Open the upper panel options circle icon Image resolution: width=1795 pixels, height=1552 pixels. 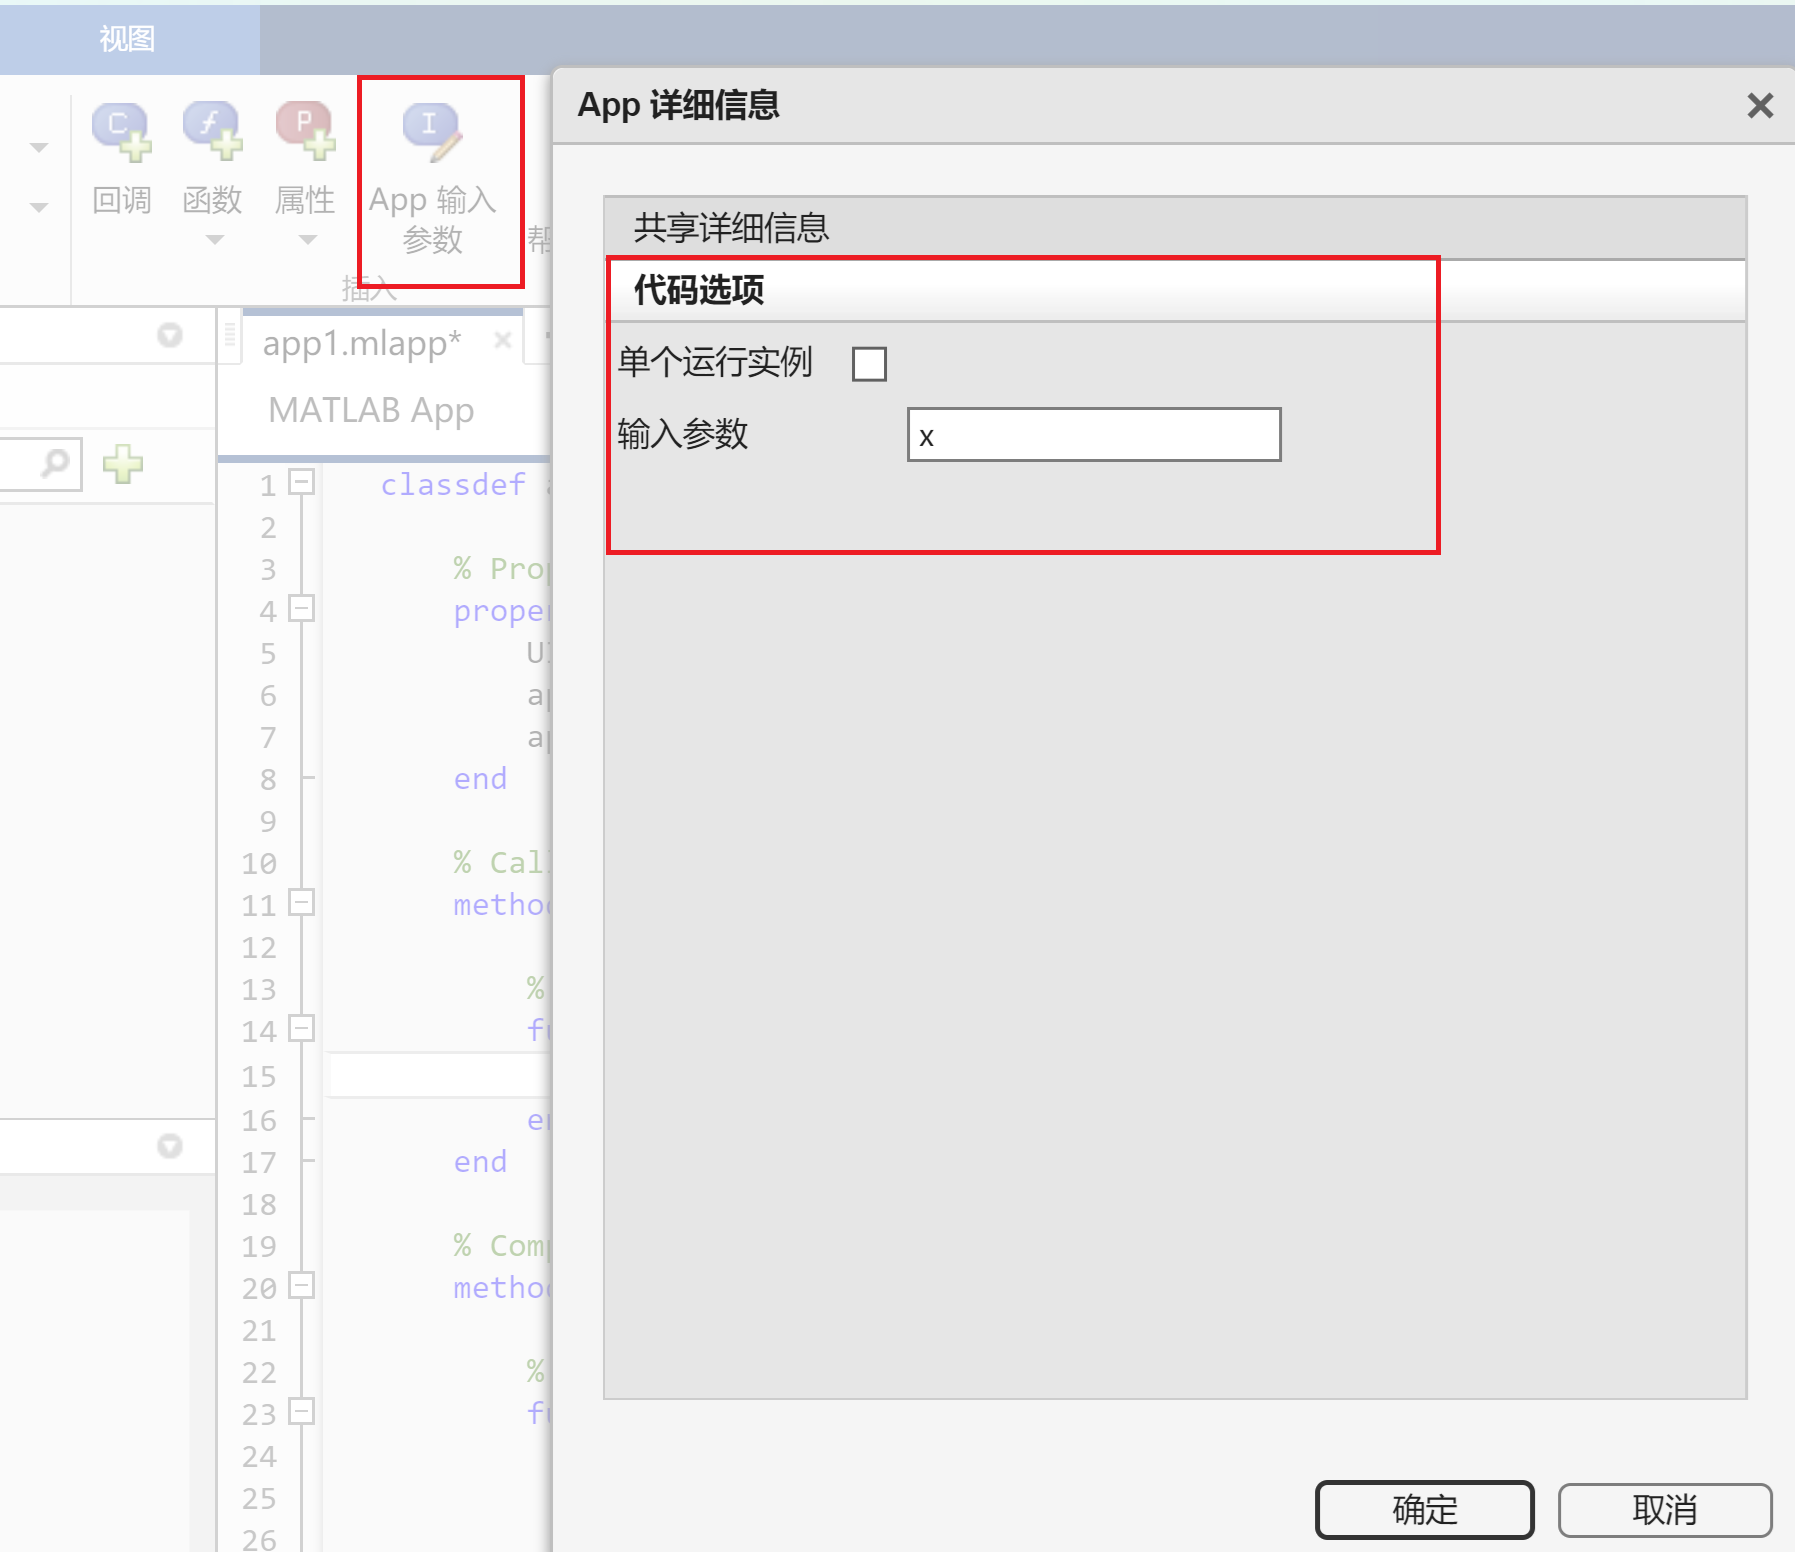coord(168,335)
